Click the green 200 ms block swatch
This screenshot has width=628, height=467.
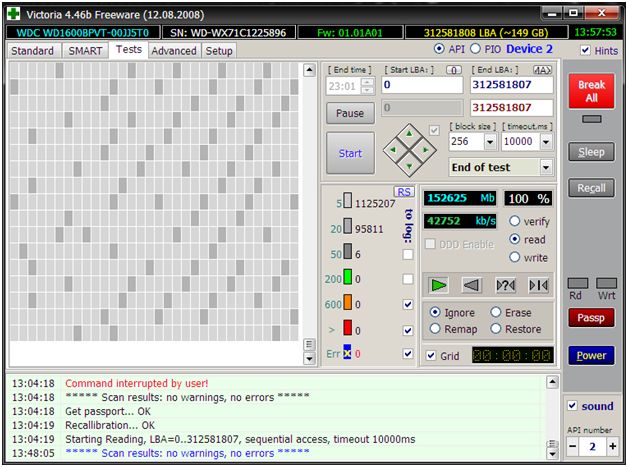348,277
